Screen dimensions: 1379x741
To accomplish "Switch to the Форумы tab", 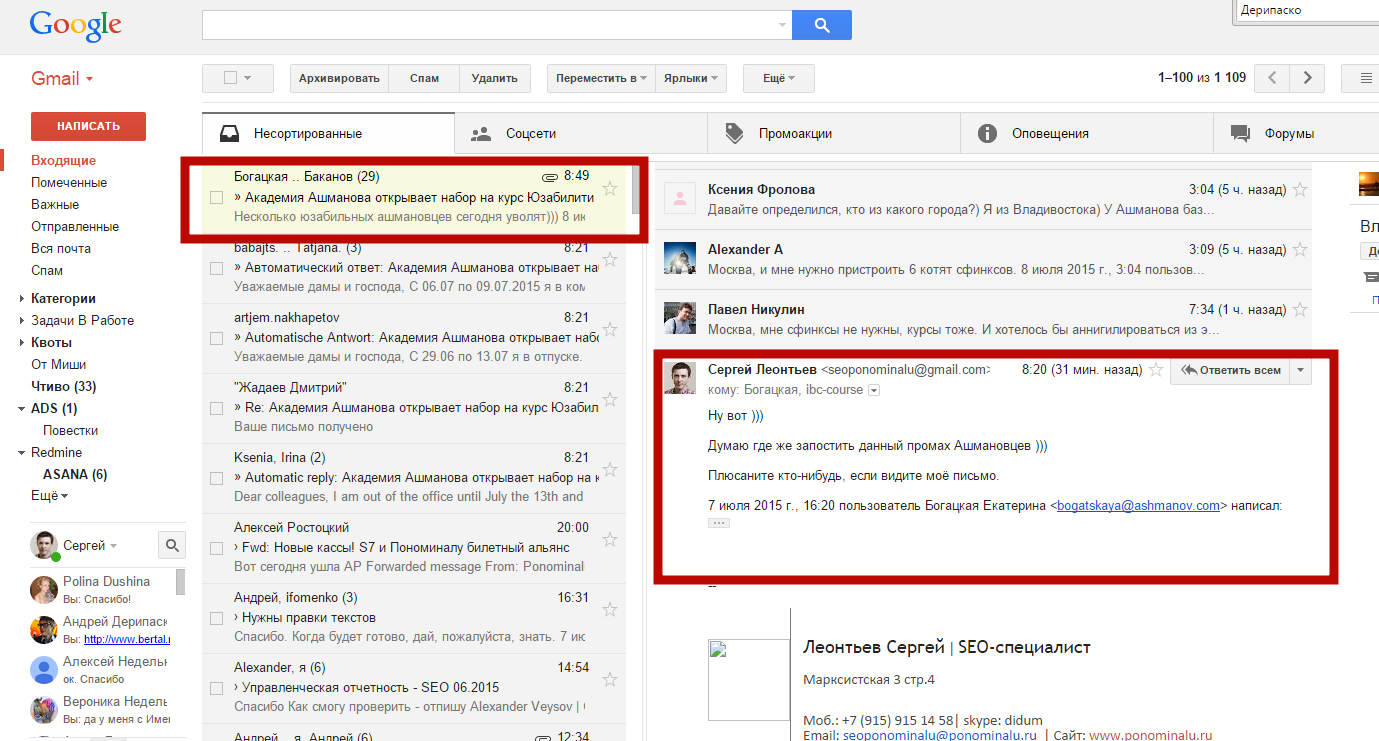I will (x=1296, y=133).
